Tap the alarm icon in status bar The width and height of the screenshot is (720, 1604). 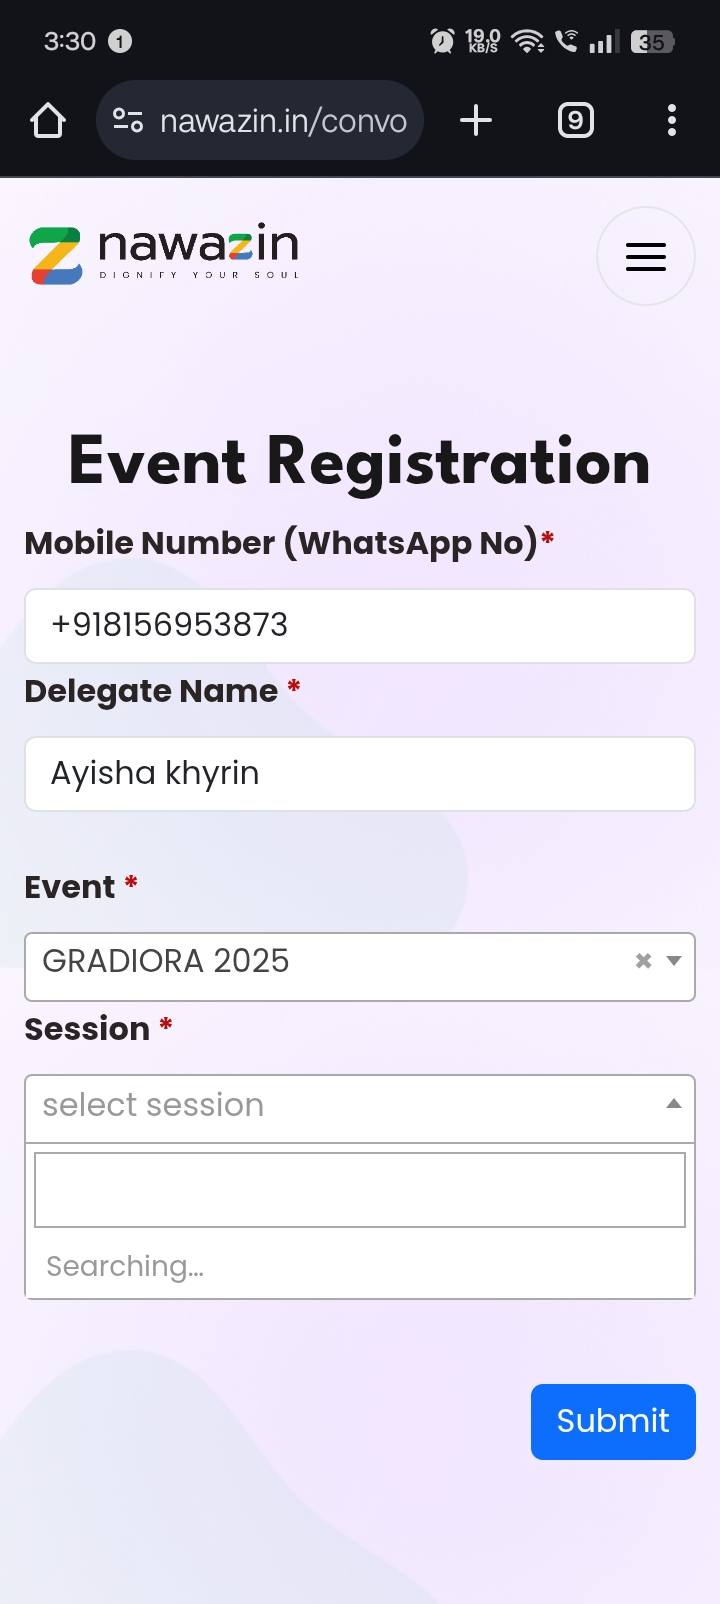point(442,41)
